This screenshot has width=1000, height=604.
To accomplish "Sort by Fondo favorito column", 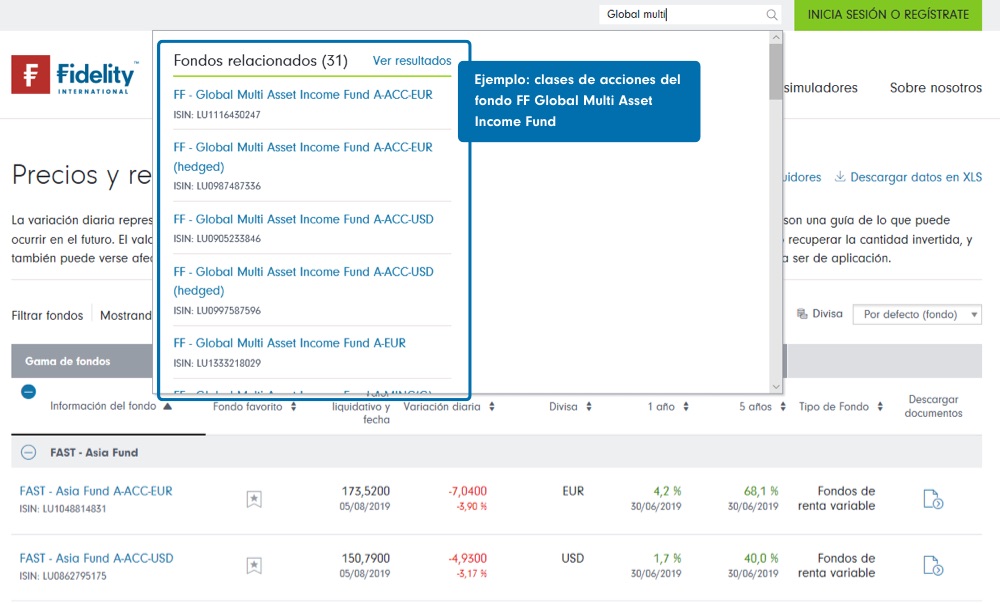I will click(293, 406).
